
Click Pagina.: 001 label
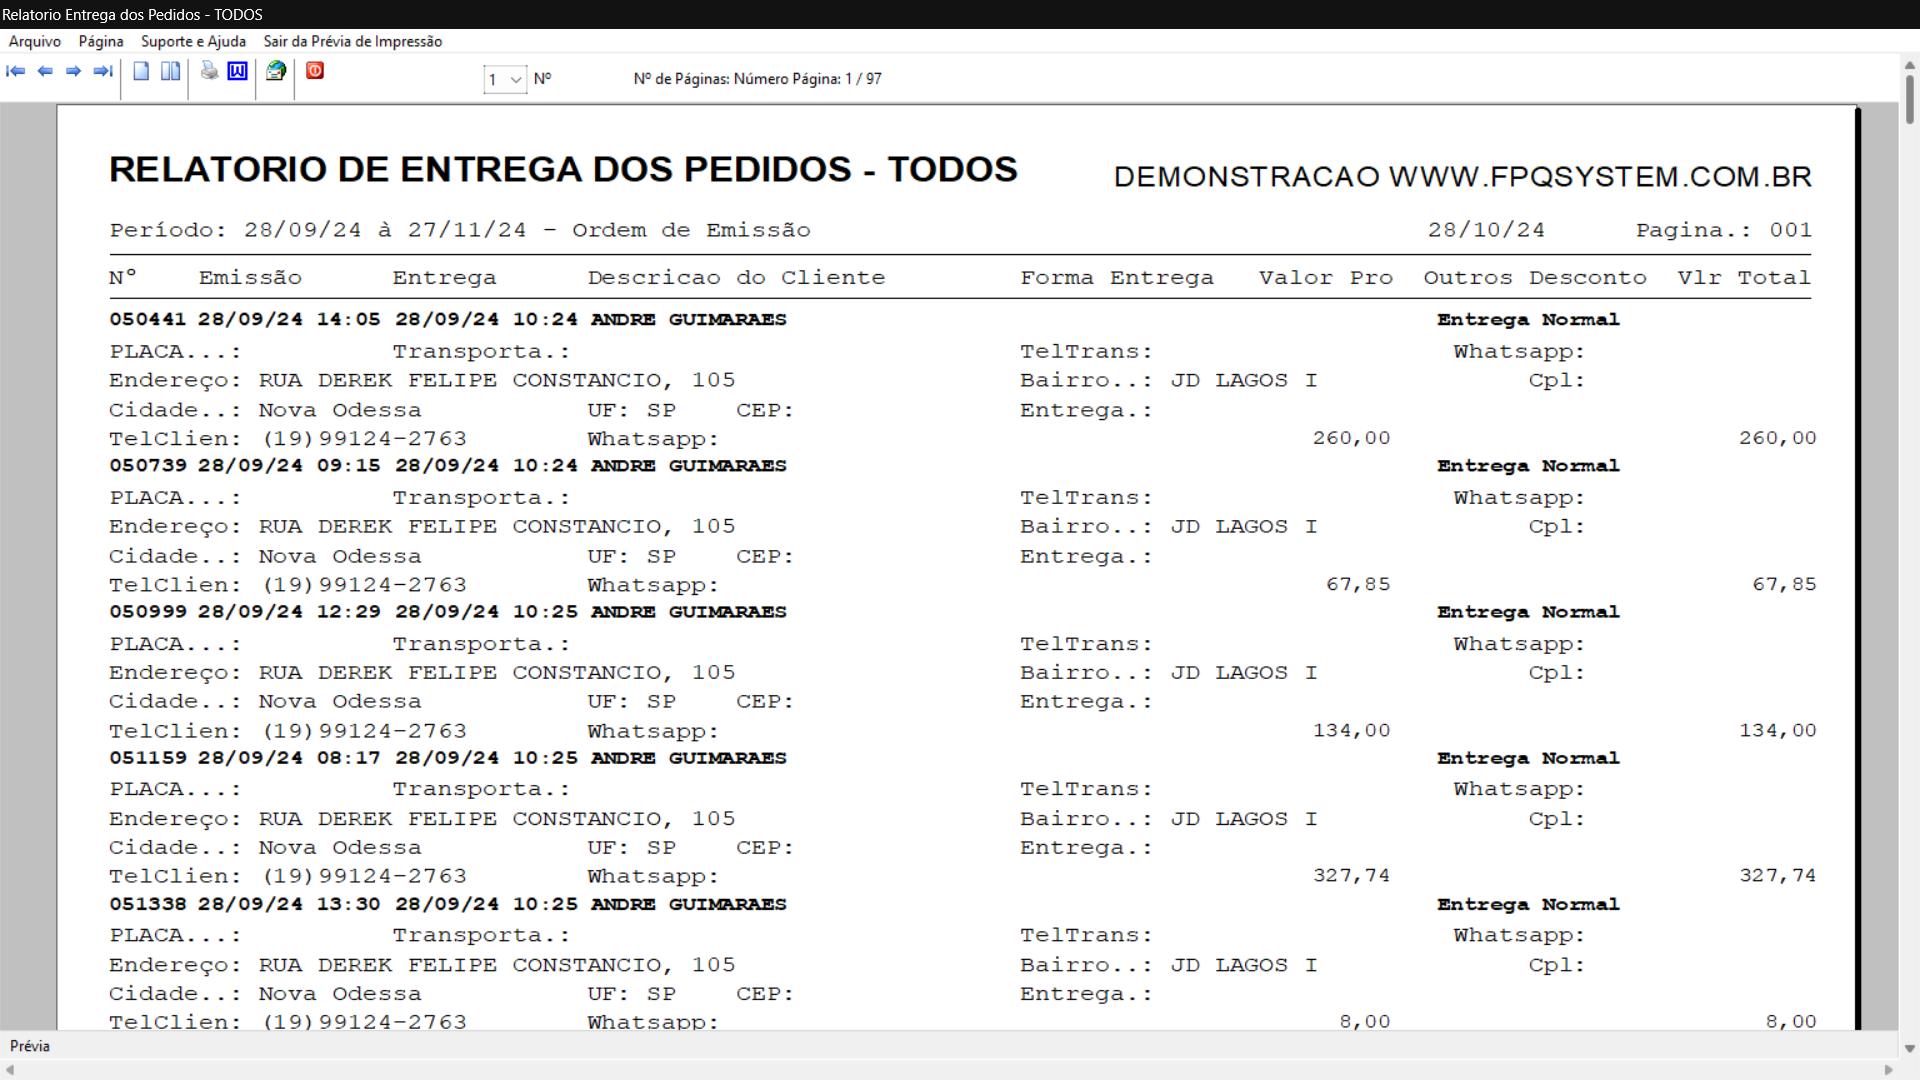pos(1724,231)
